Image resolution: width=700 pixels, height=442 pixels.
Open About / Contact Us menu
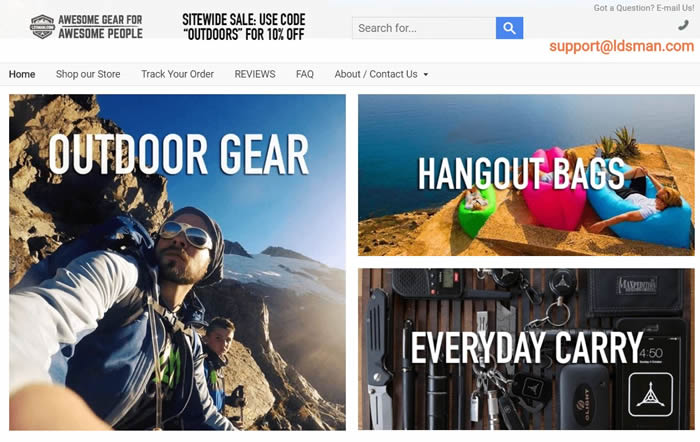click(376, 74)
